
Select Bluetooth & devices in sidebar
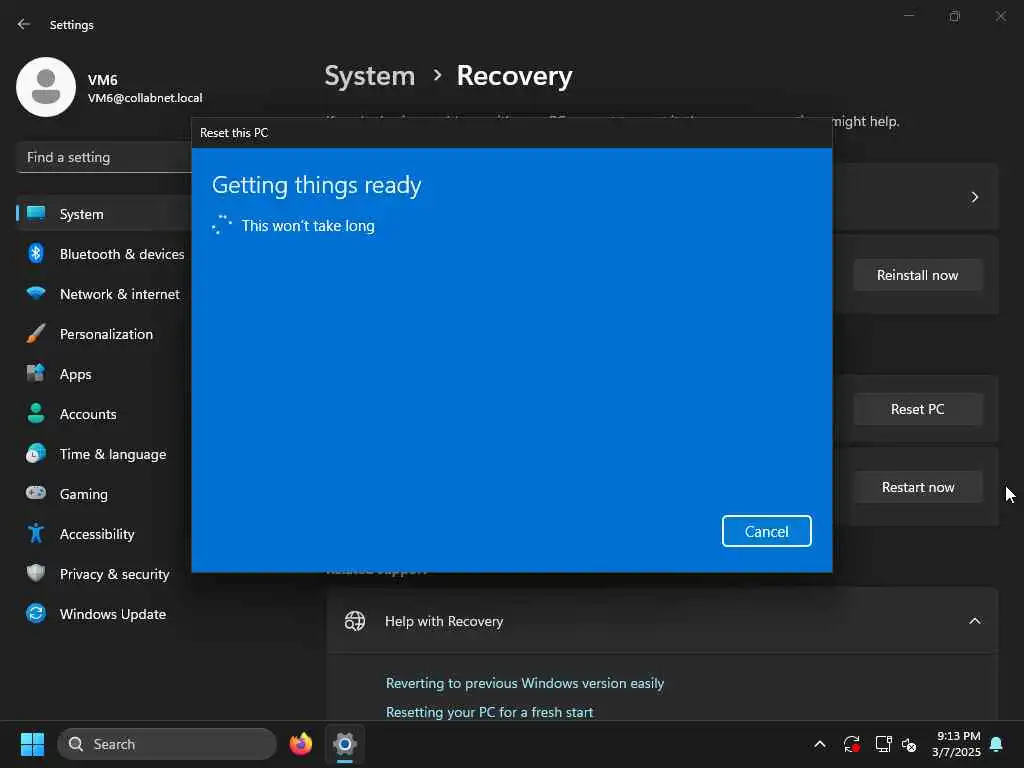[104, 254]
